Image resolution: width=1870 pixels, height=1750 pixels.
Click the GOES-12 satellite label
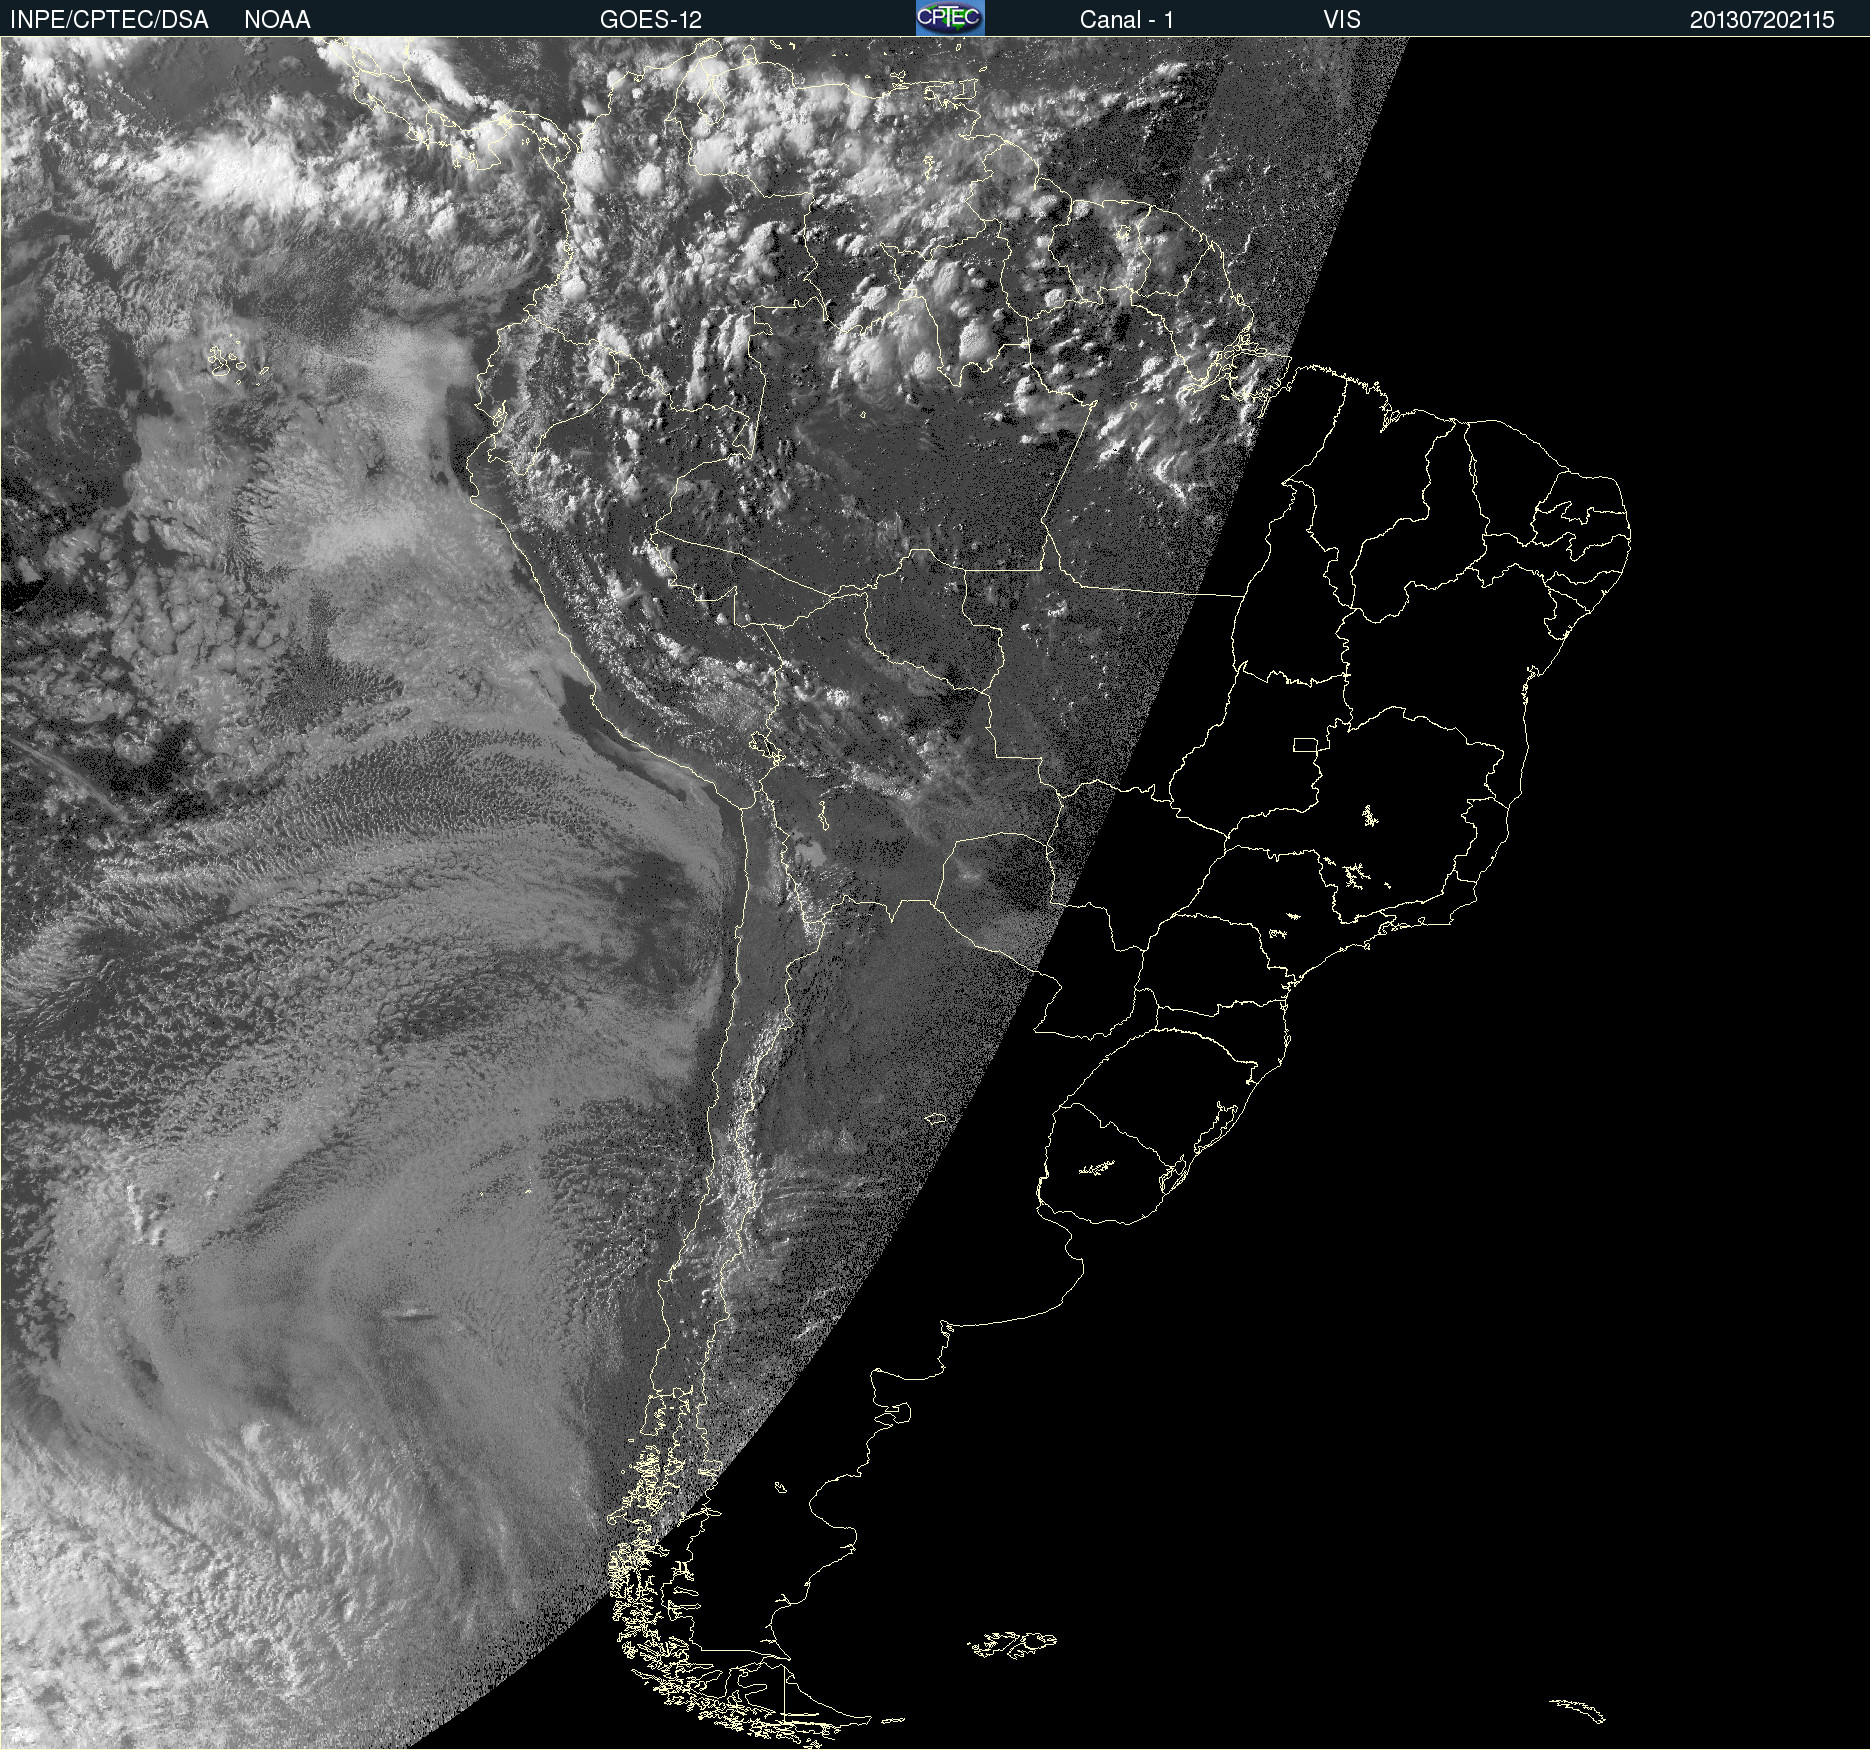point(651,20)
